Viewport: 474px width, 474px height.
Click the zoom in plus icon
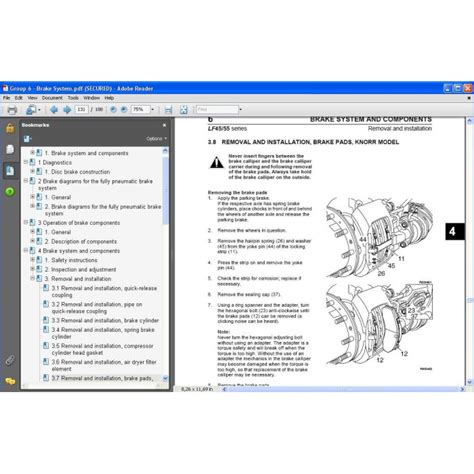point(124,109)
